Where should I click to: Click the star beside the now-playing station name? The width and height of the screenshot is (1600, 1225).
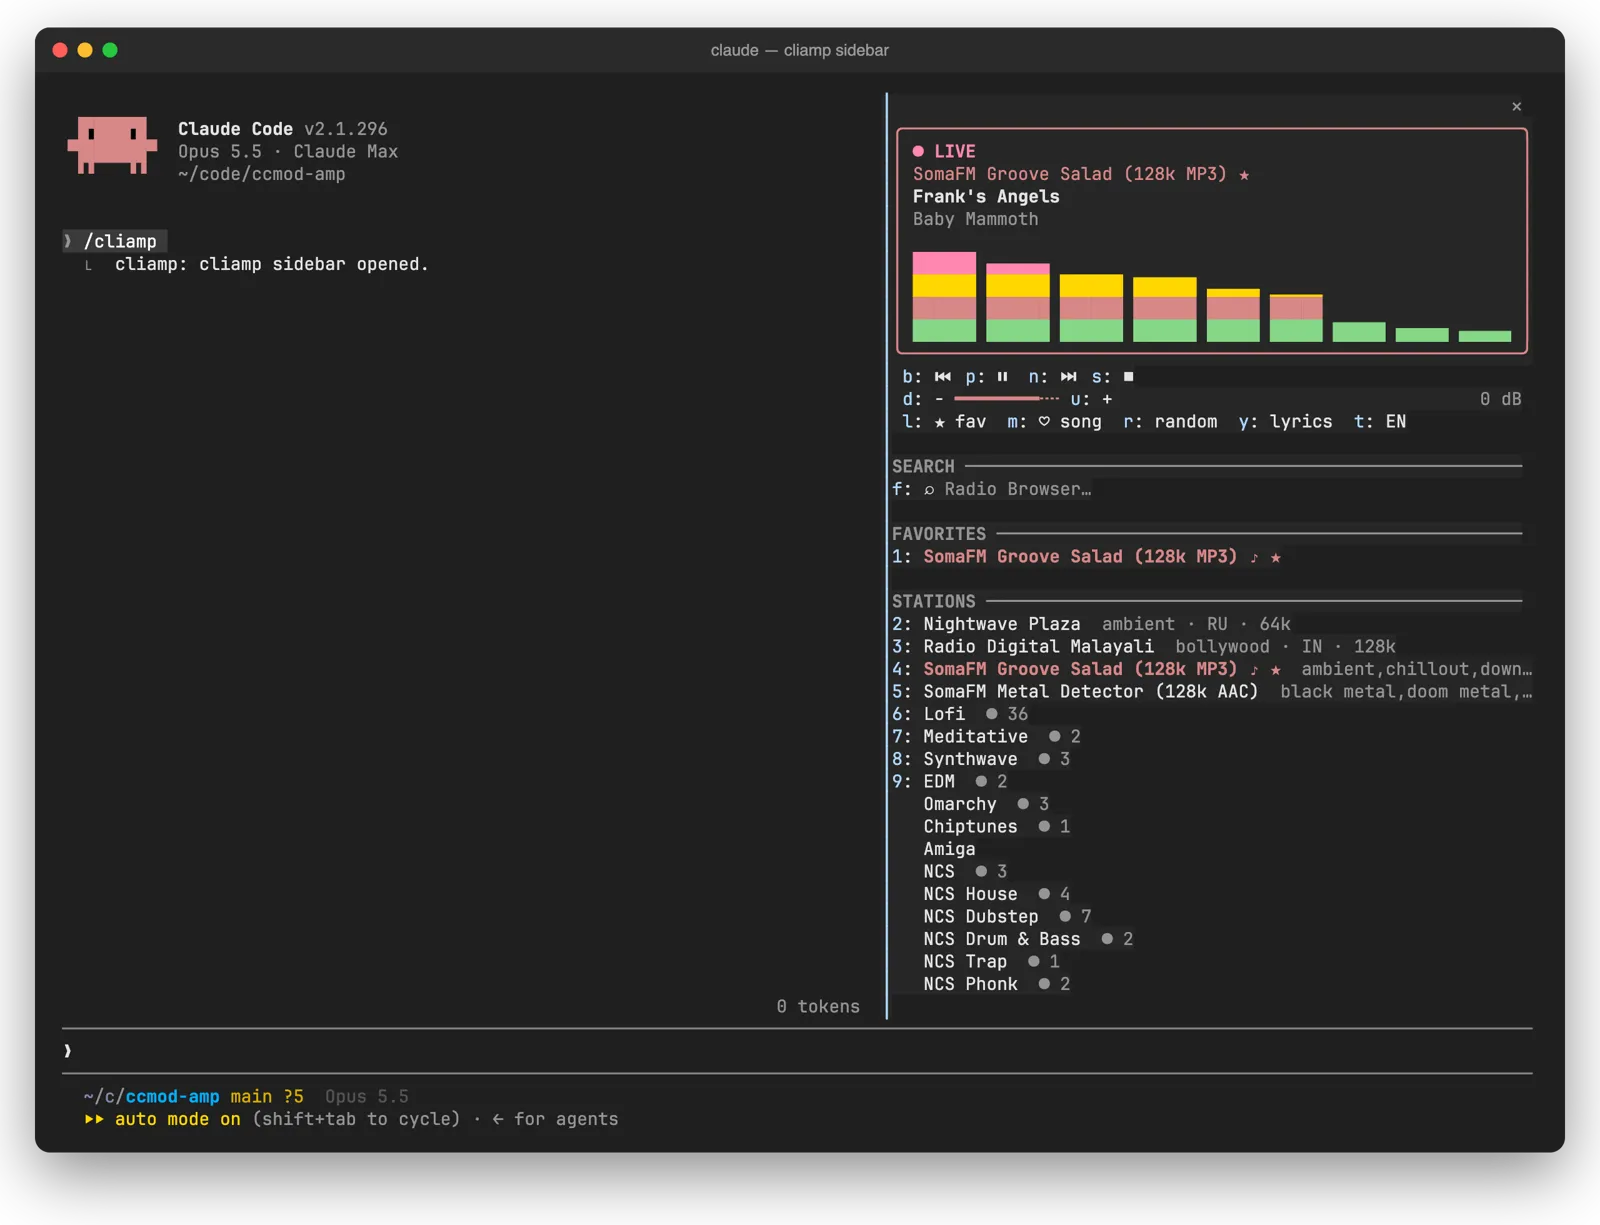point(1244,175)
